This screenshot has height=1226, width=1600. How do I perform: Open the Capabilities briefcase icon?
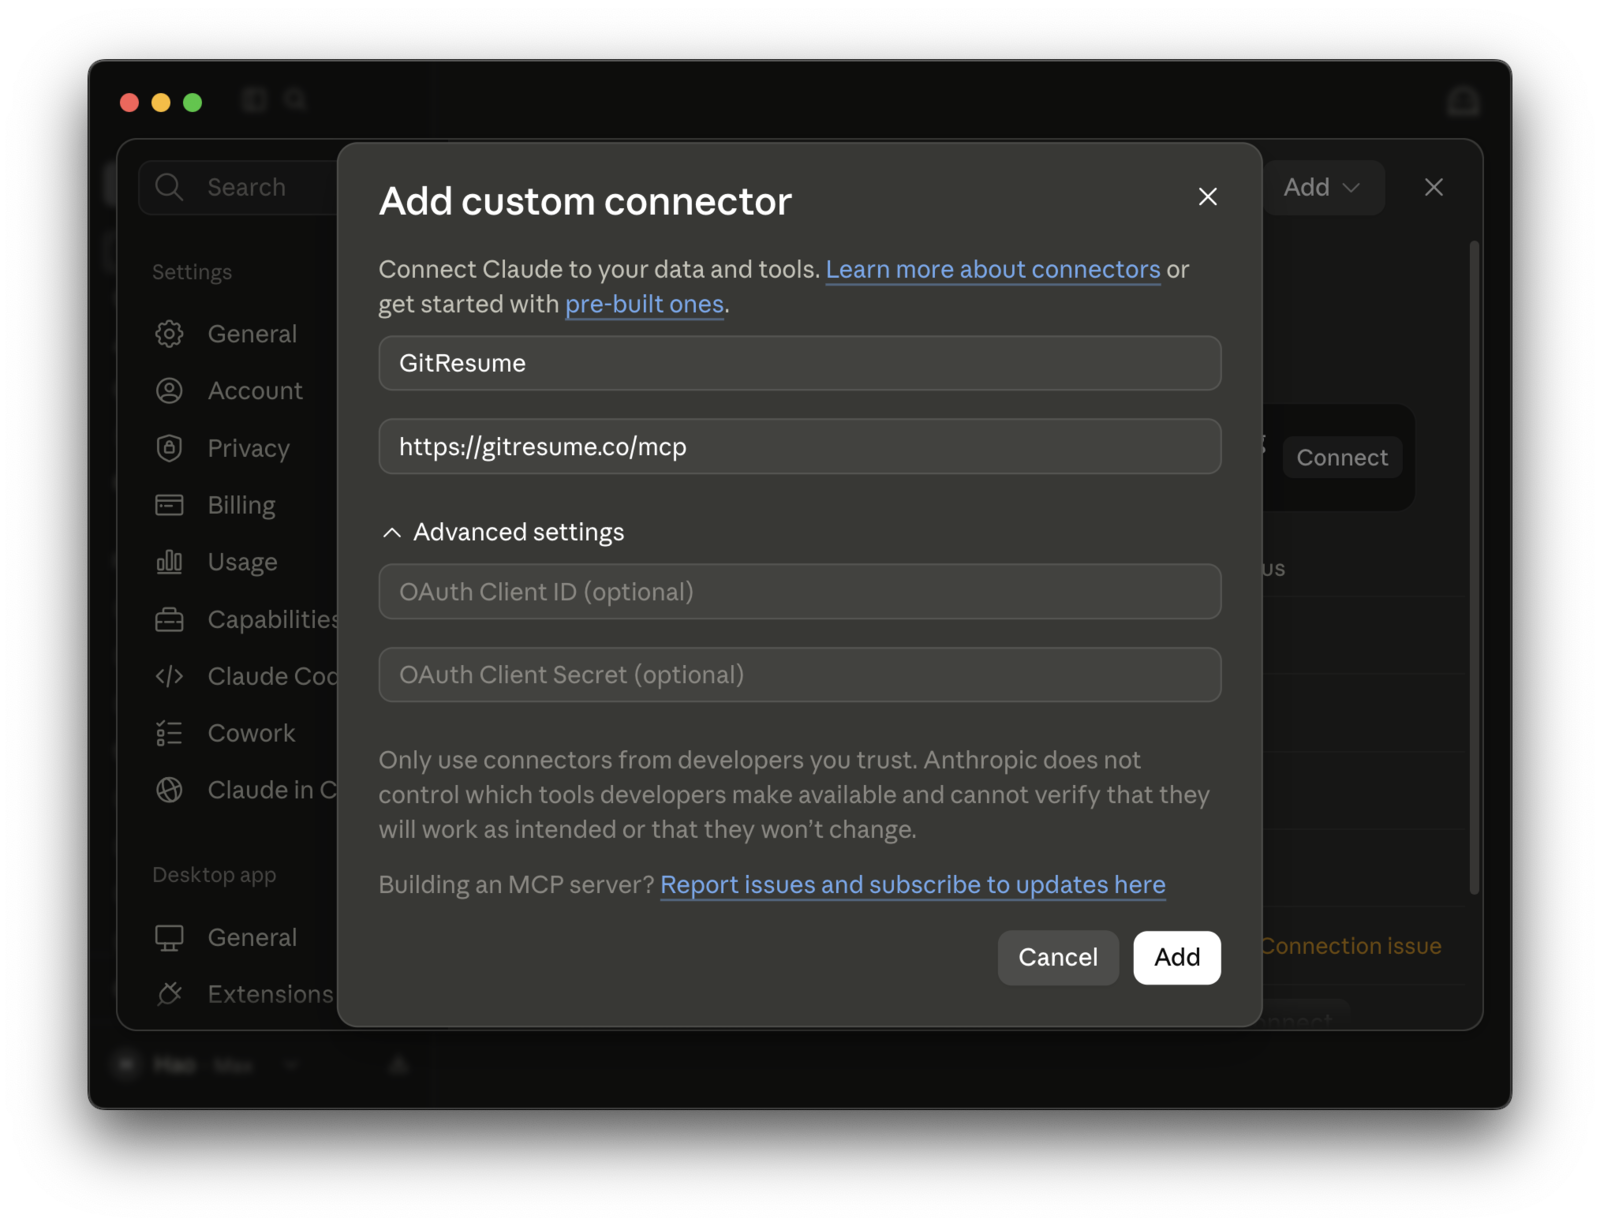click(x=169, y=620)
